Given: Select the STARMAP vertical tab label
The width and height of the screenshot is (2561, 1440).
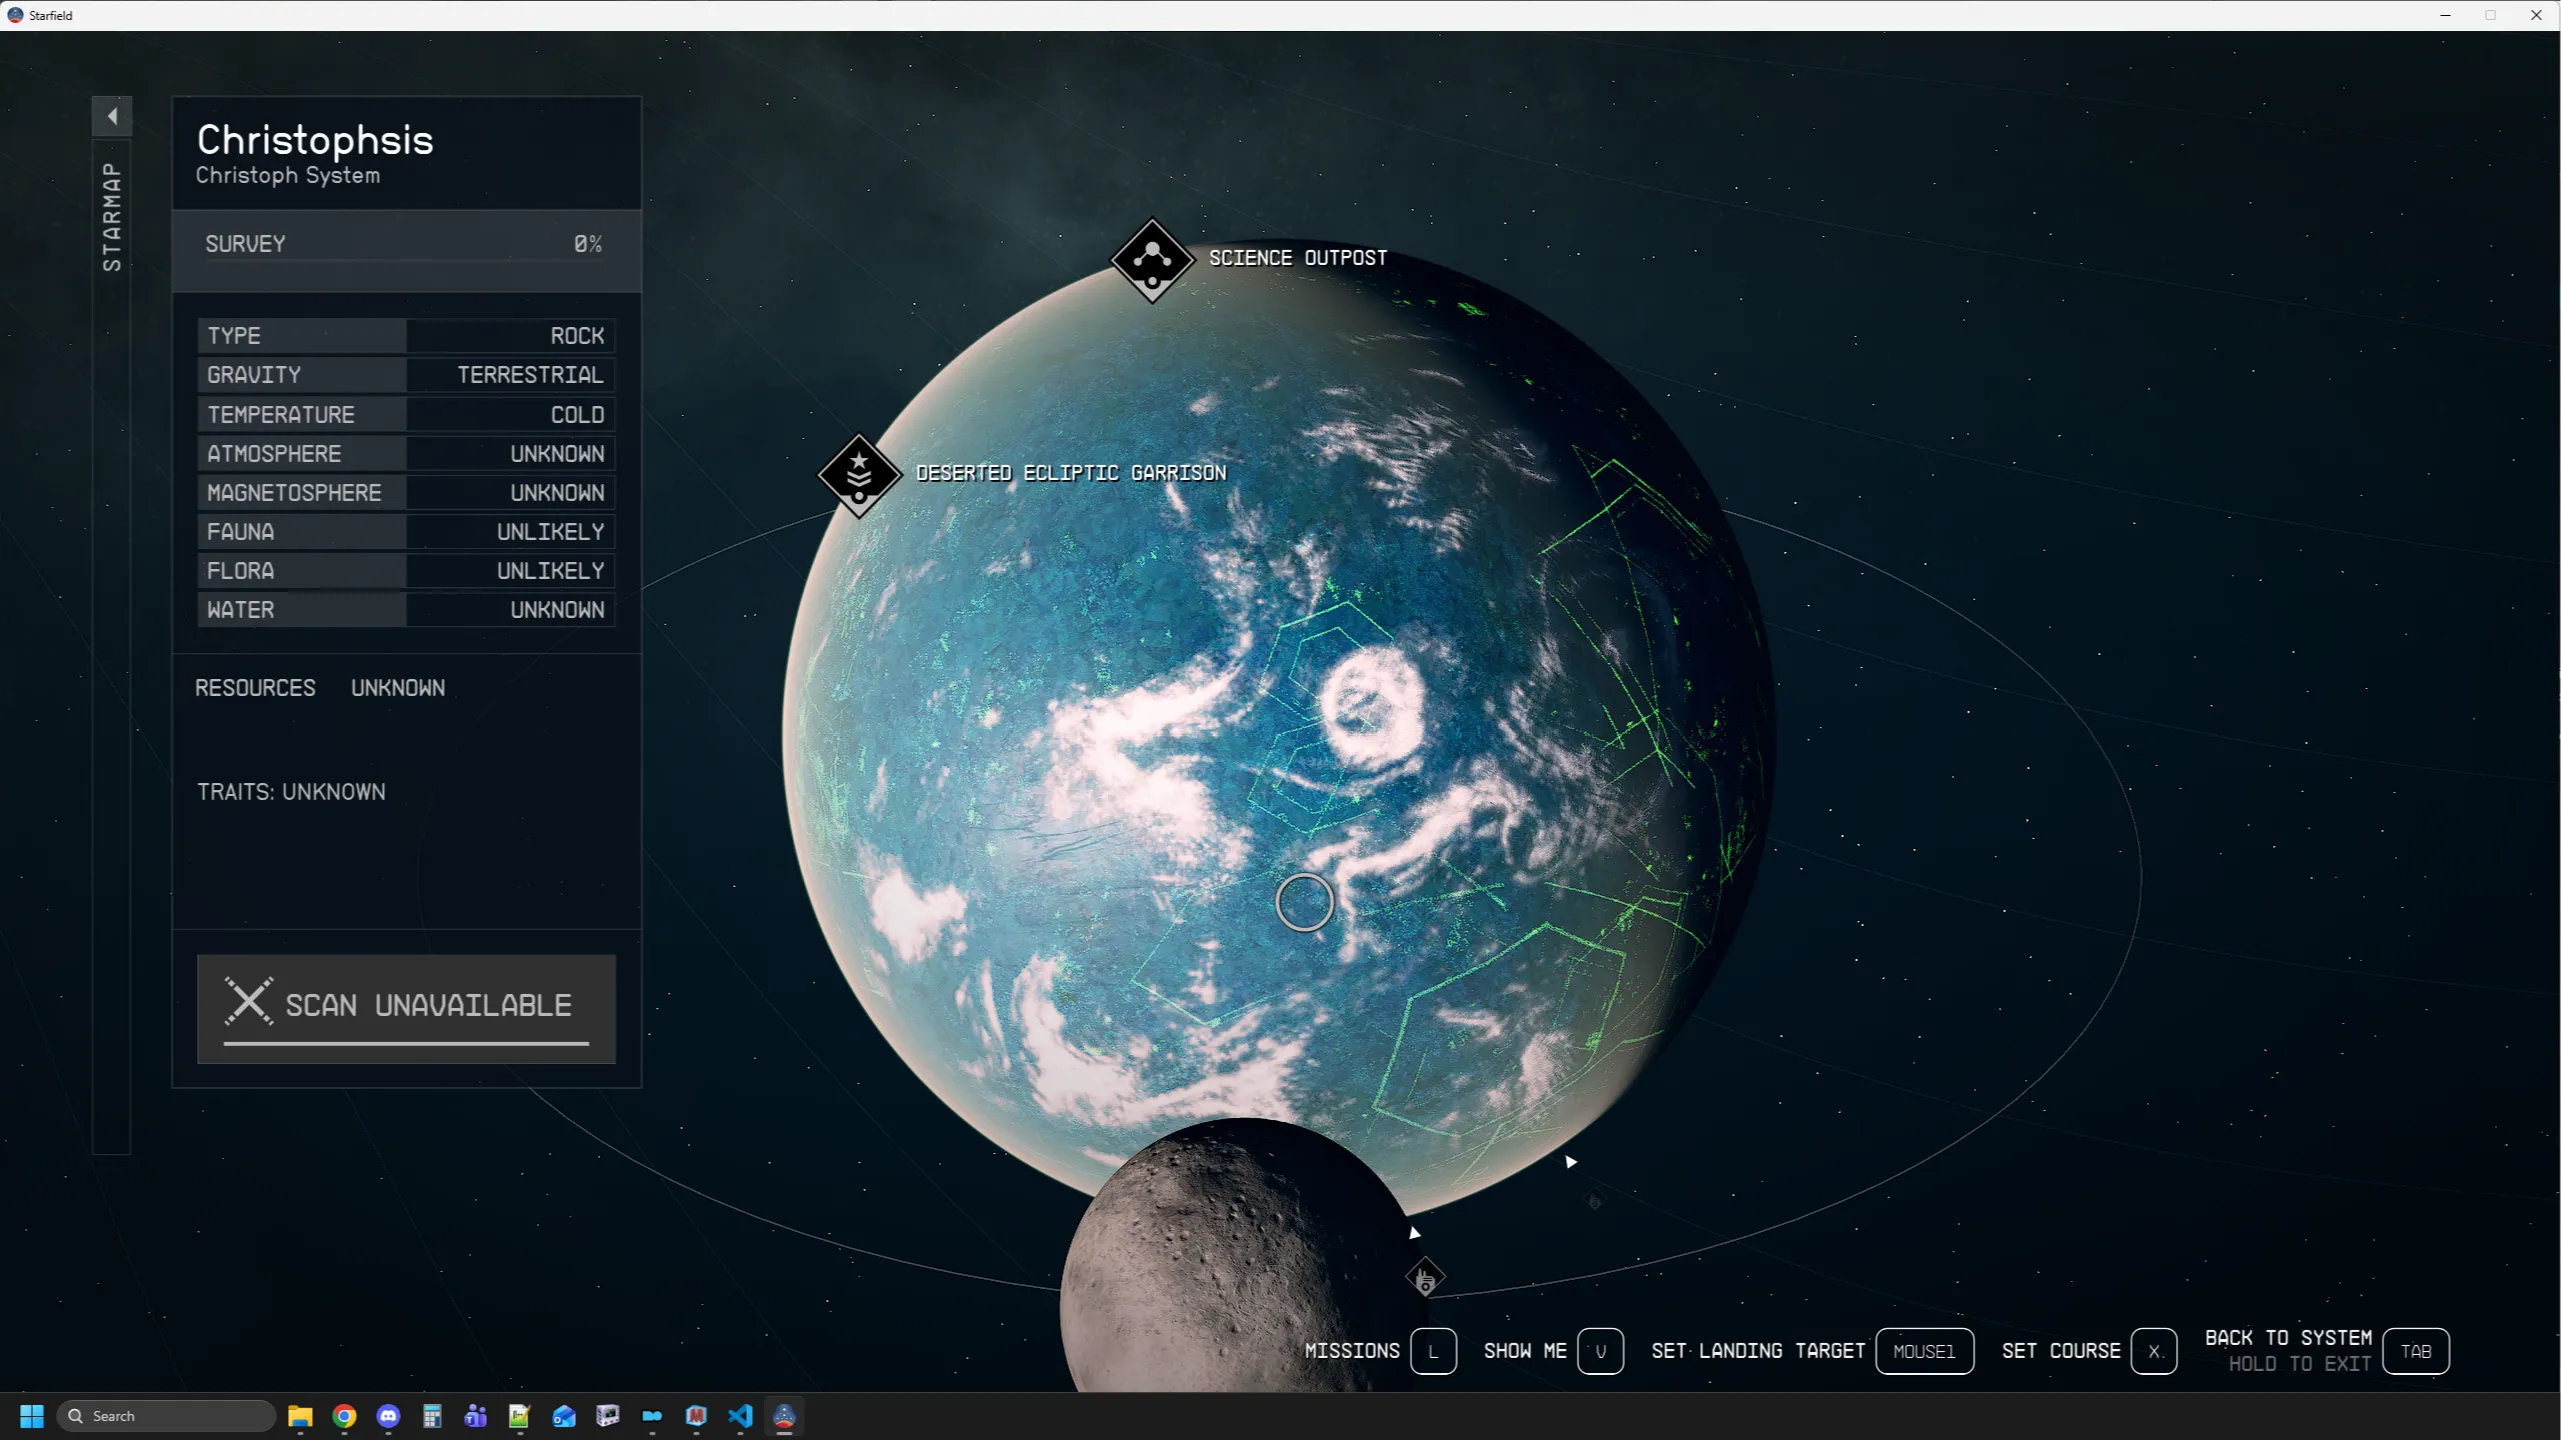Looking at the screenshot, I should [112, 216].
